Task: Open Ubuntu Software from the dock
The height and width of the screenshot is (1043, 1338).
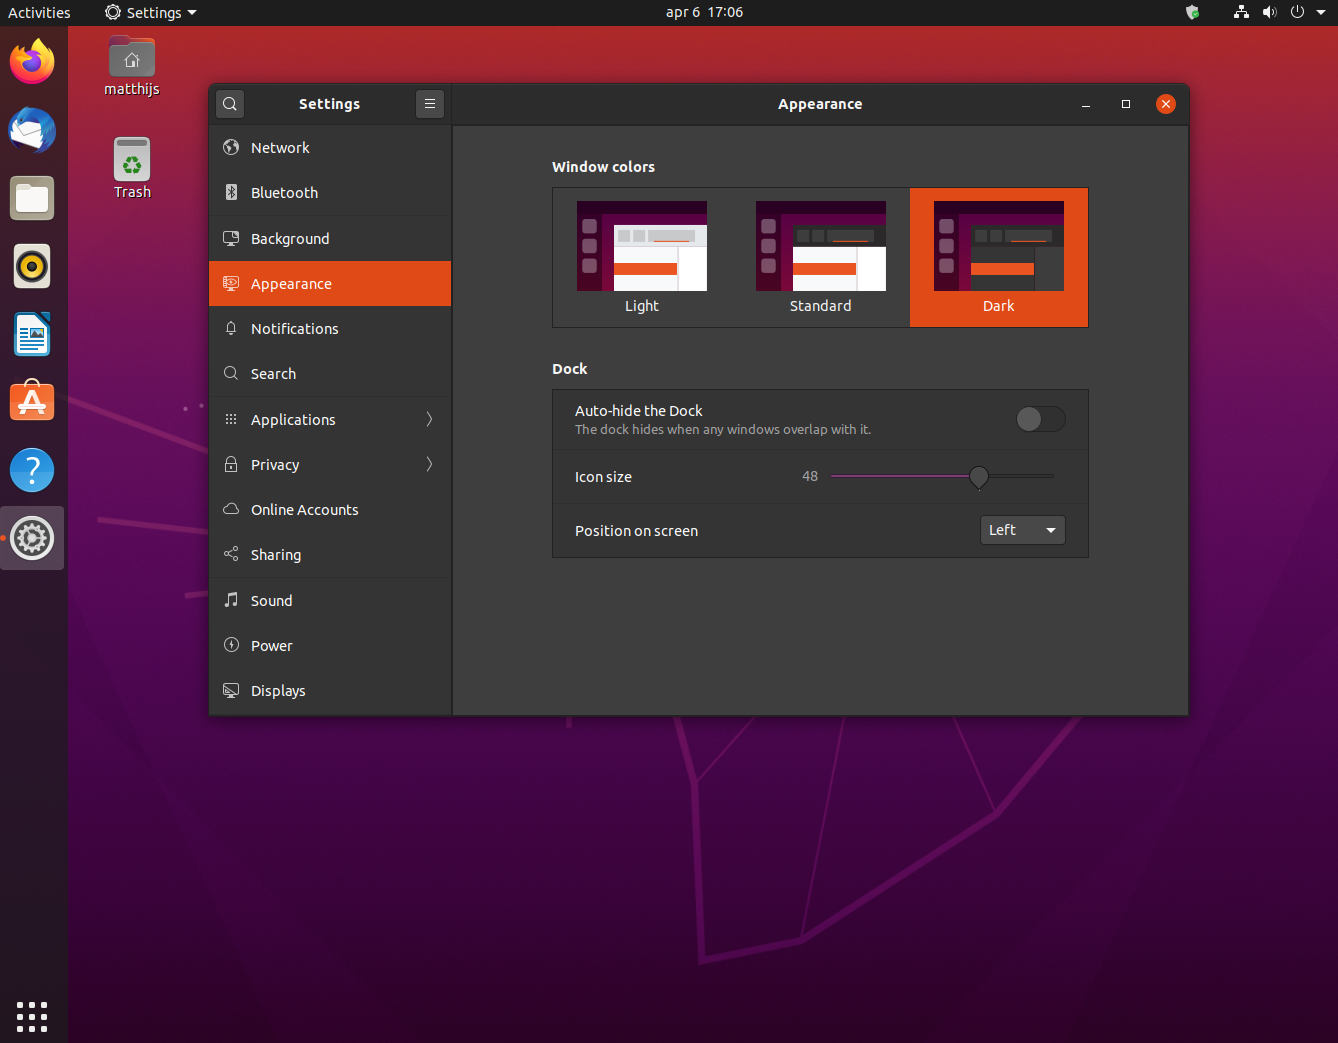Action: 32,402
